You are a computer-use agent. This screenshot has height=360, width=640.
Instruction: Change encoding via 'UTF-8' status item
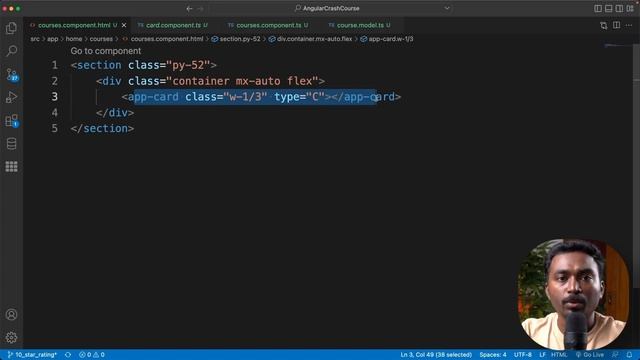point(522,355)
